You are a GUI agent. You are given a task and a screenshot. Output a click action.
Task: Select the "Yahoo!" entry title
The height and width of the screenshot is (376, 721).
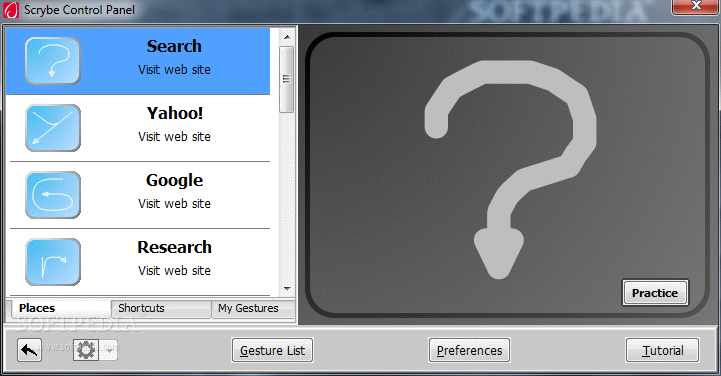[175, 113]
